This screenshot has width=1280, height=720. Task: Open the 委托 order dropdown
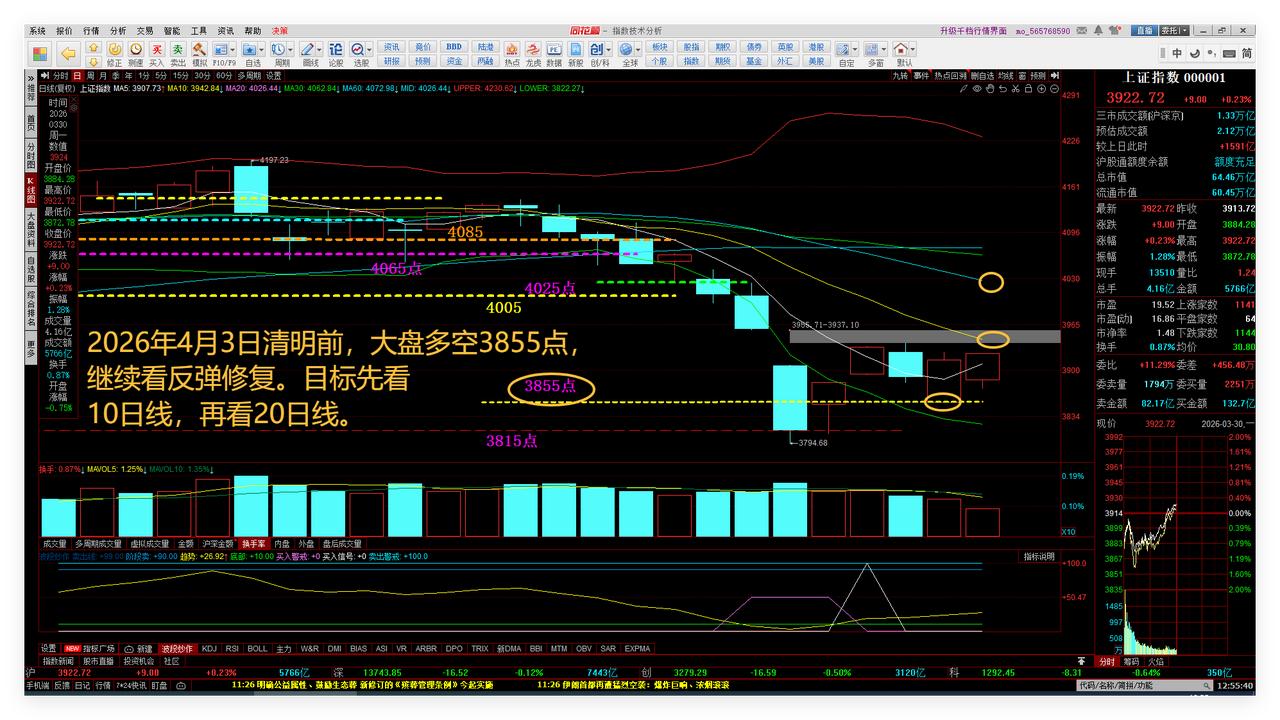[x=1176, y=31]
